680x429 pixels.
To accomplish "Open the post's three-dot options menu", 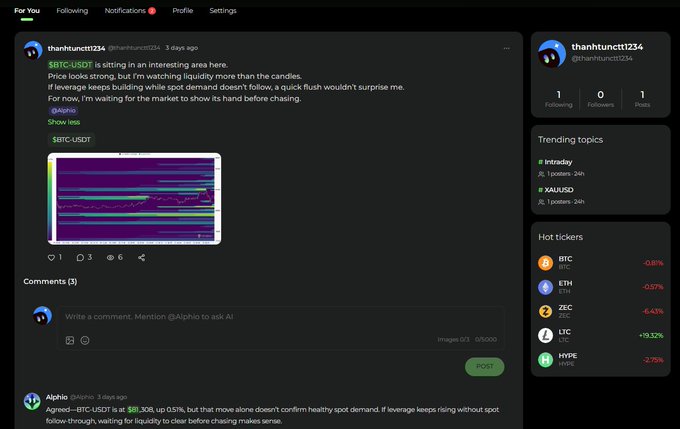I will tap(507, 48).
